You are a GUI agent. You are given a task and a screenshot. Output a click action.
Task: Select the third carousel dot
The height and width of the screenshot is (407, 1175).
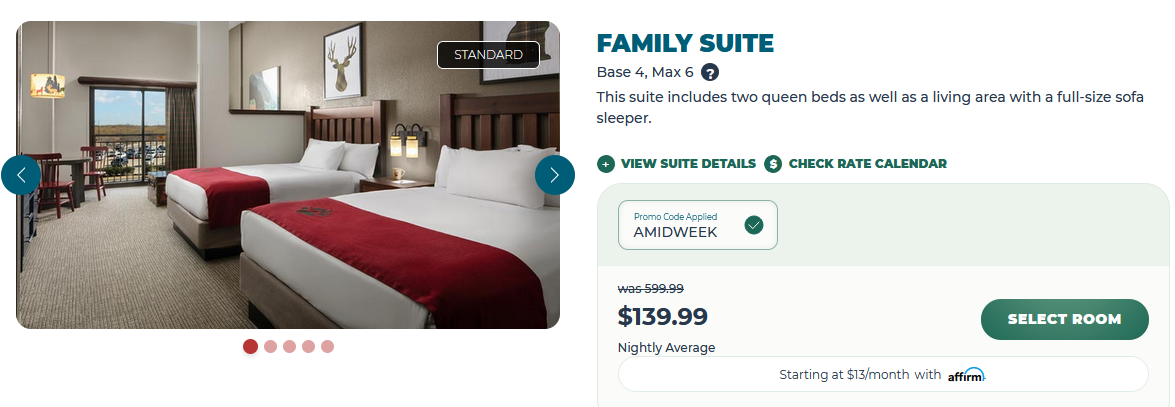[x=289, y=347]
